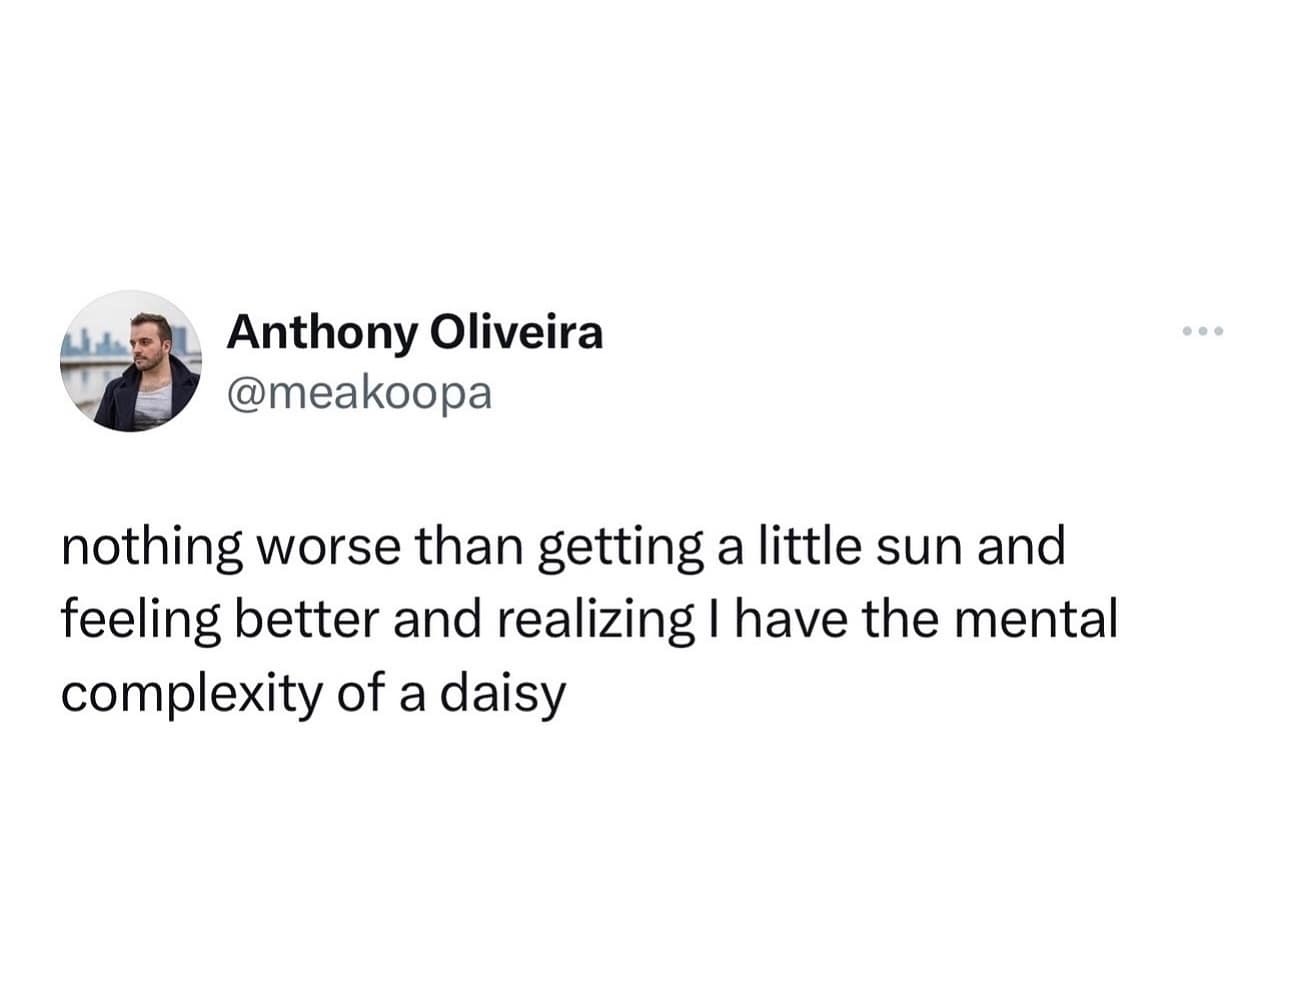Open the three-dot more options menu

pos(1202,331)
